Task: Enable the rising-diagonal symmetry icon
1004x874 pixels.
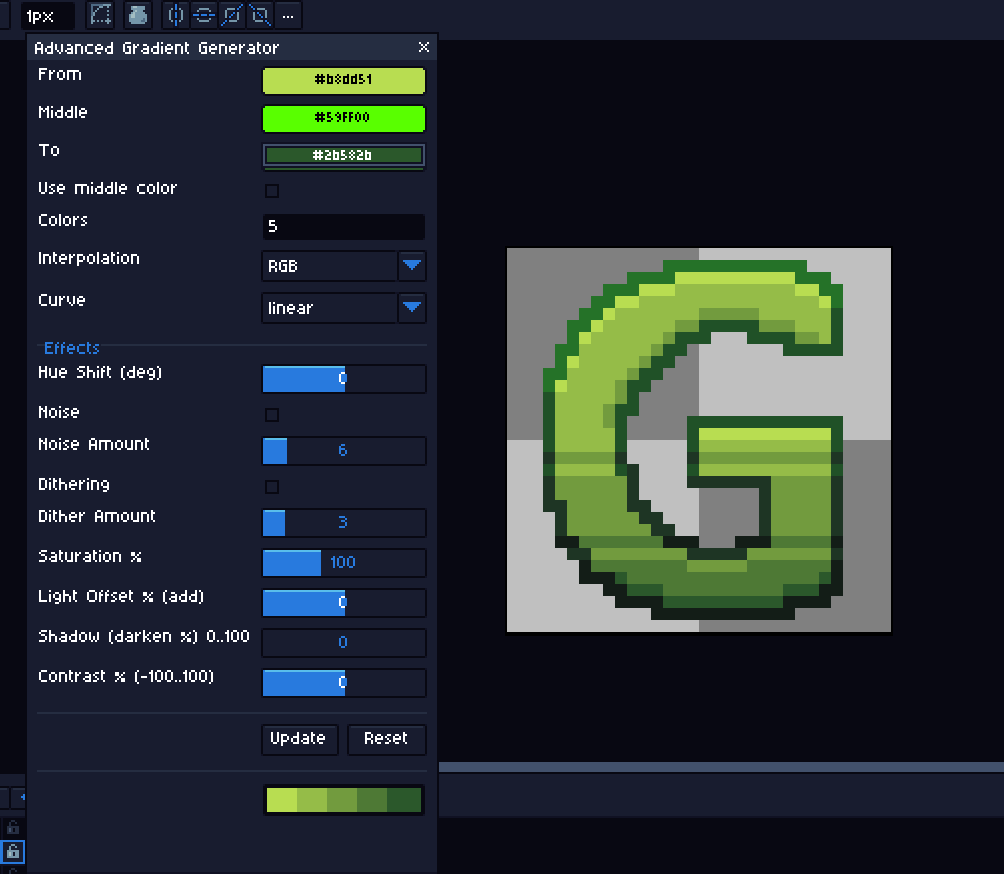Action: pos(232,15)
